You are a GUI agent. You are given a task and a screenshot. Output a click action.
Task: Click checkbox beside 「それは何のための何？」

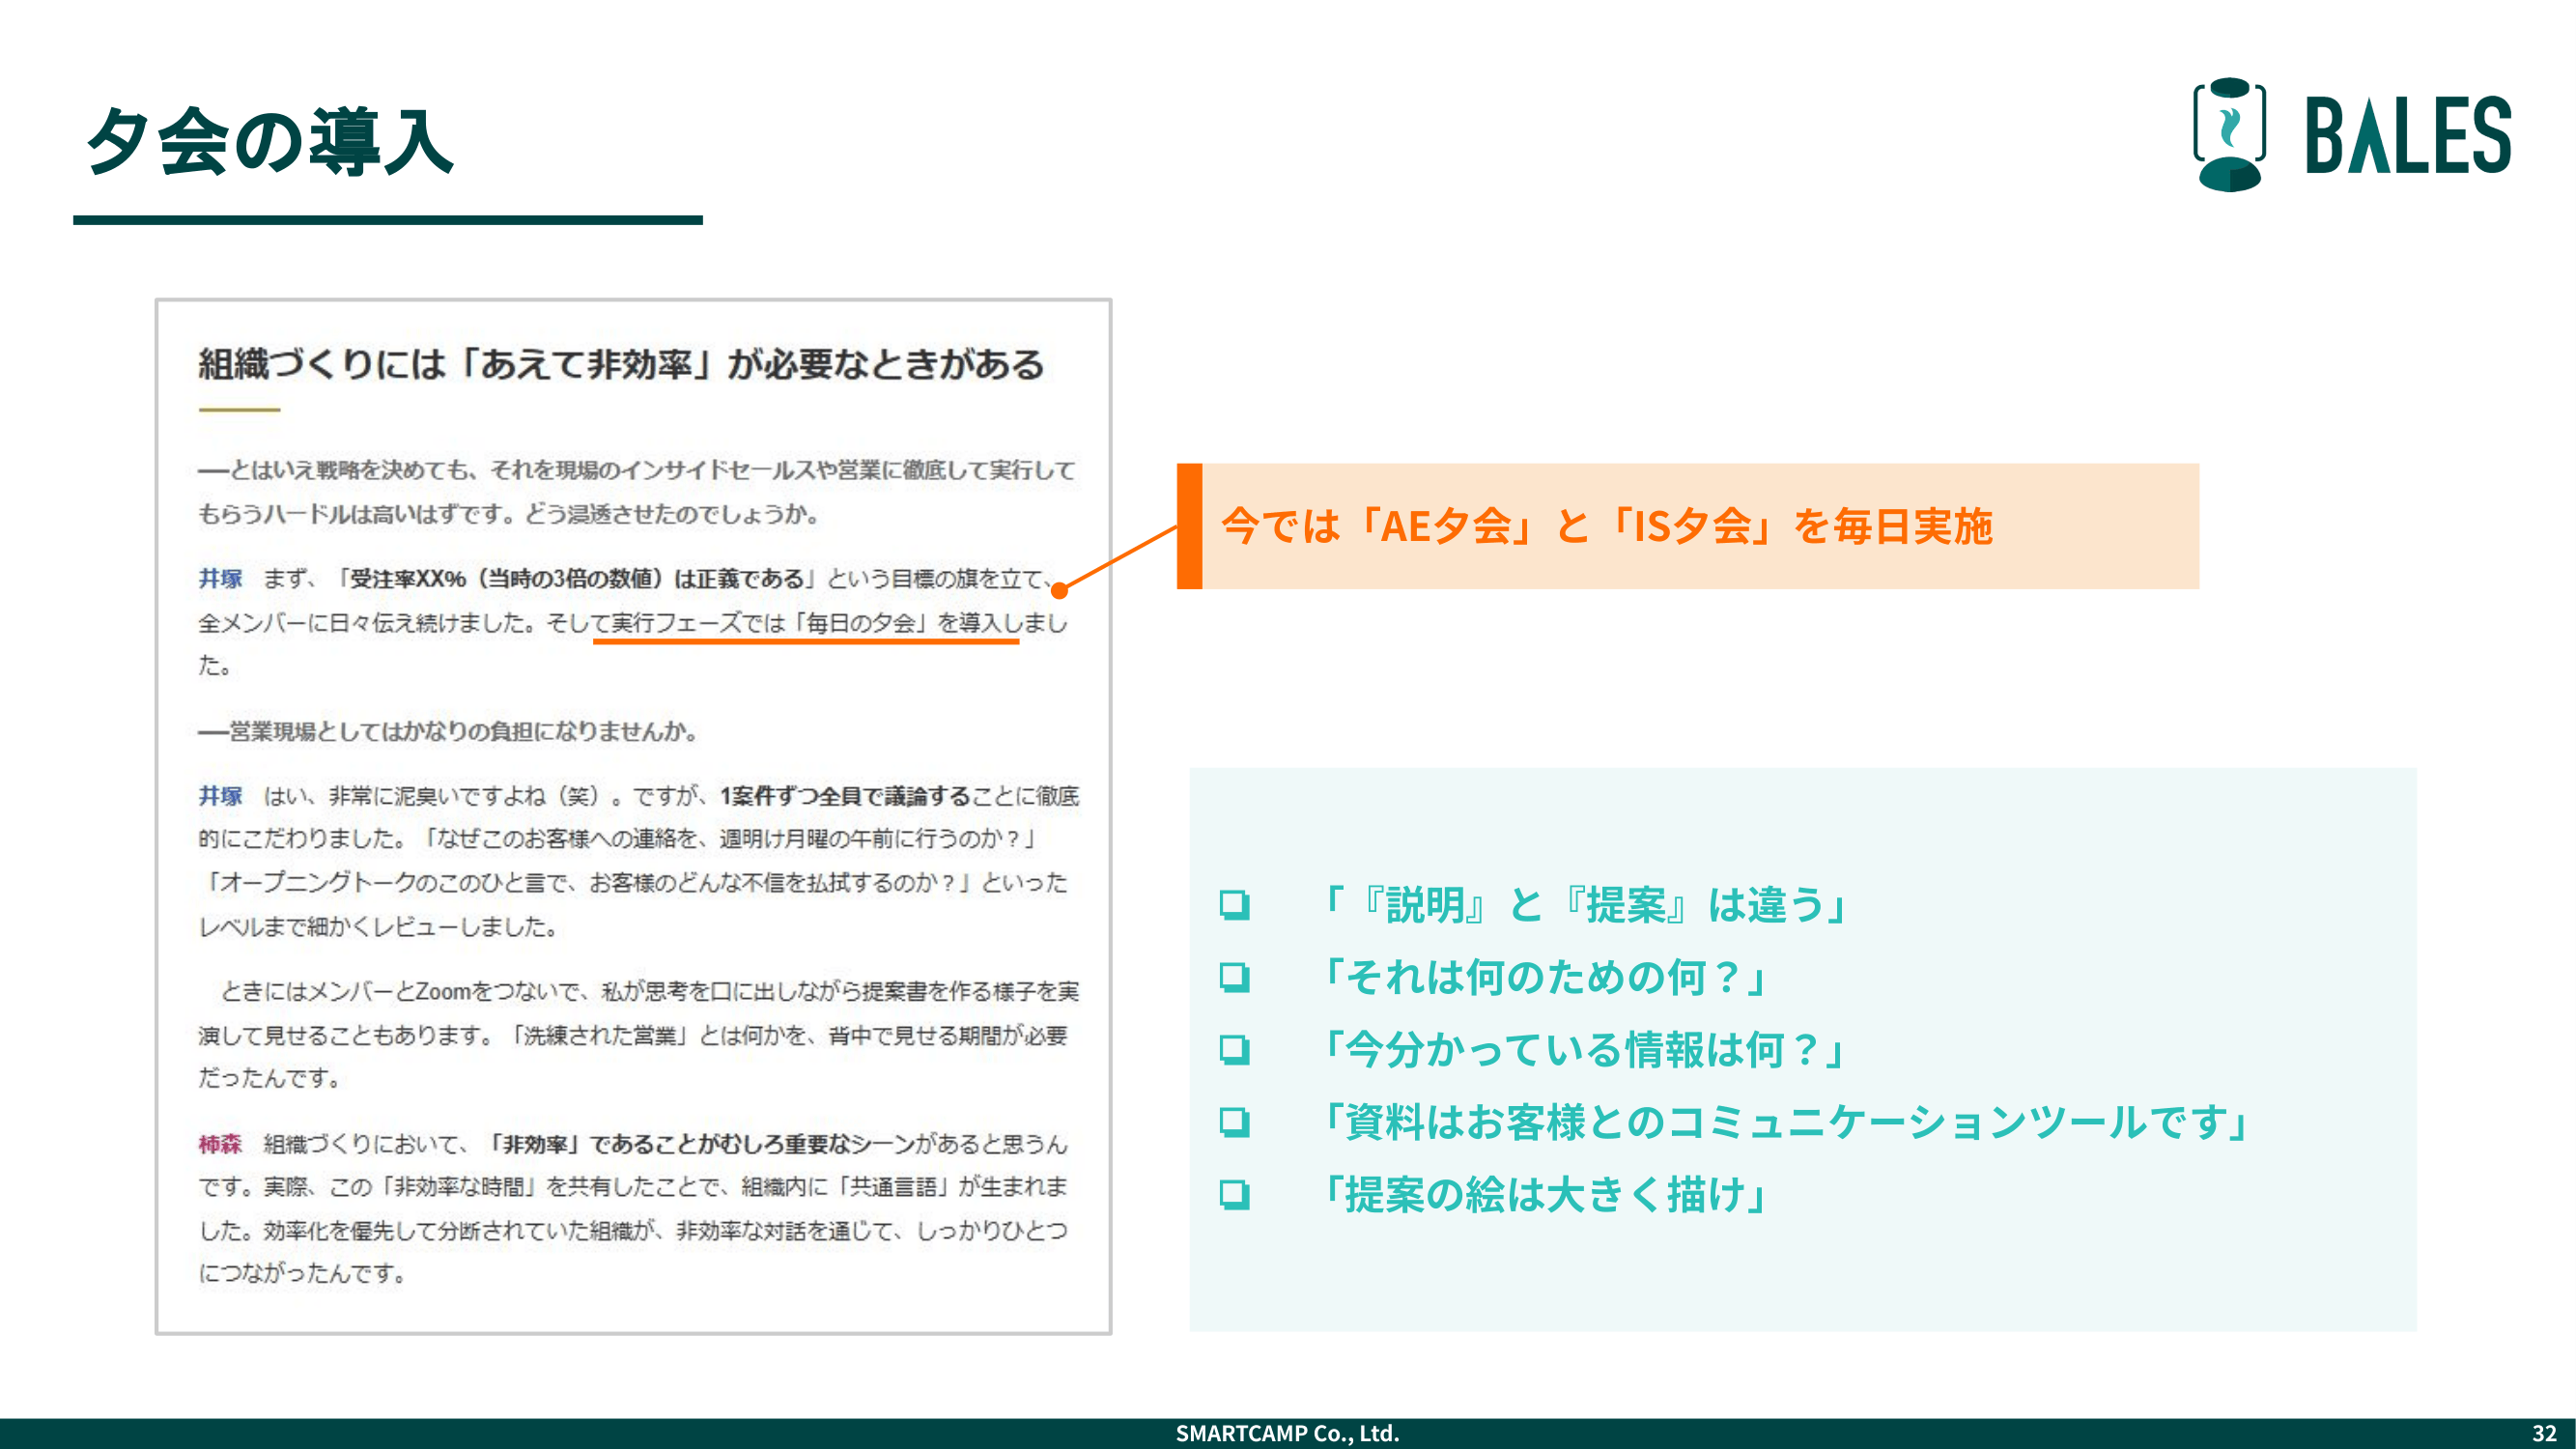(x=1234, y=977)
